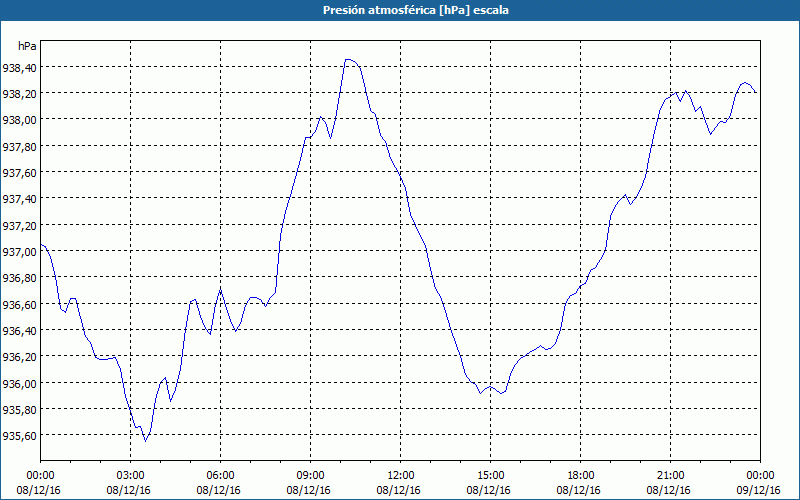Click the 935,80 y-axis label
Viewport: 800px width, 500px height.
coord(20,409)
